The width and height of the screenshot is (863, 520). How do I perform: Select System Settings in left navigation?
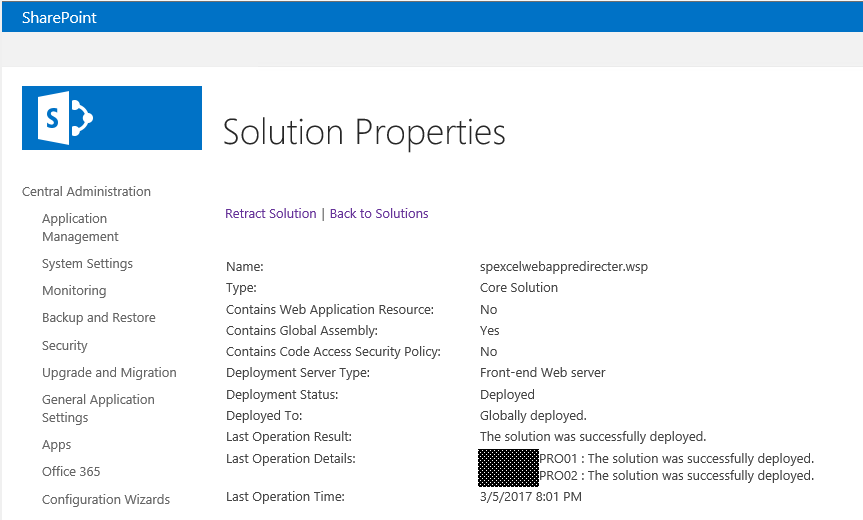pyautogui.click(x=87, y=264)
